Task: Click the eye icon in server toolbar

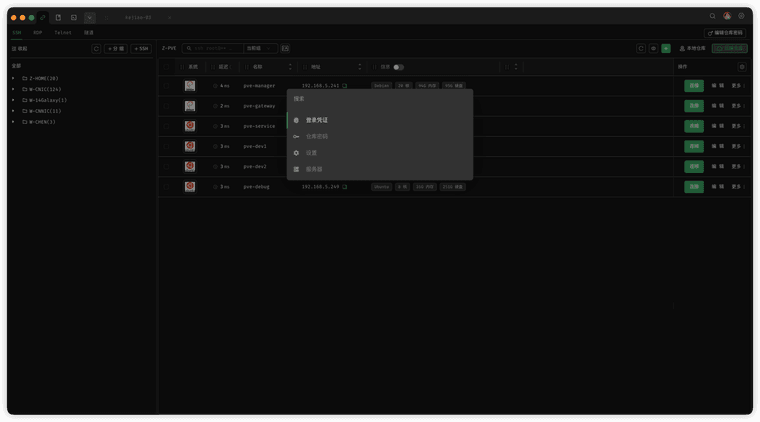Action: point(653,48)
